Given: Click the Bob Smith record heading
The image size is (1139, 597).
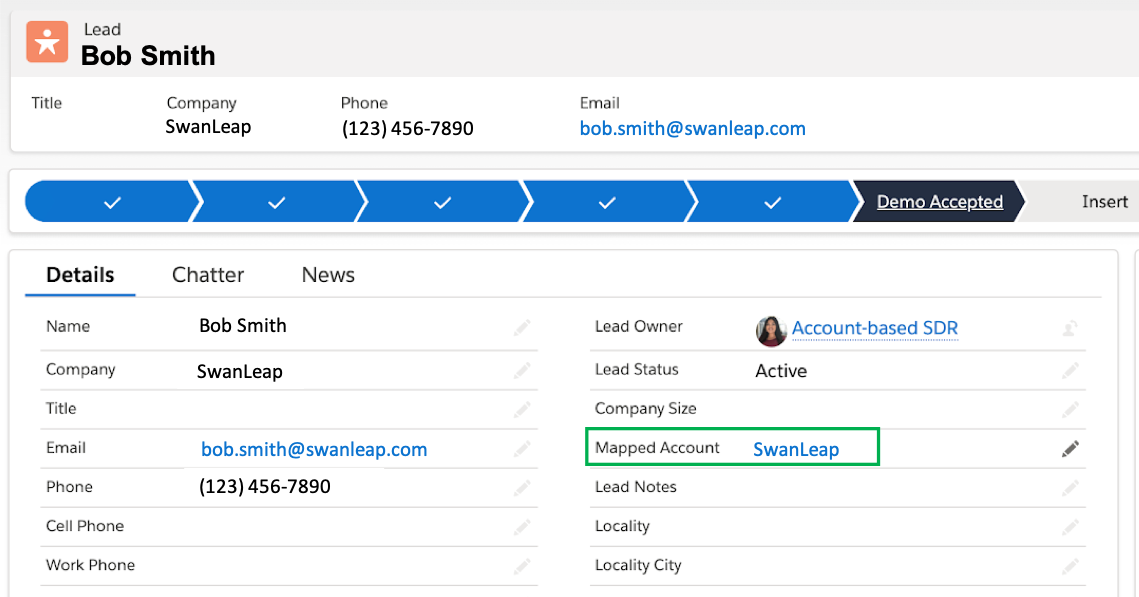Looking at the screenshot, I should [148, 55].
